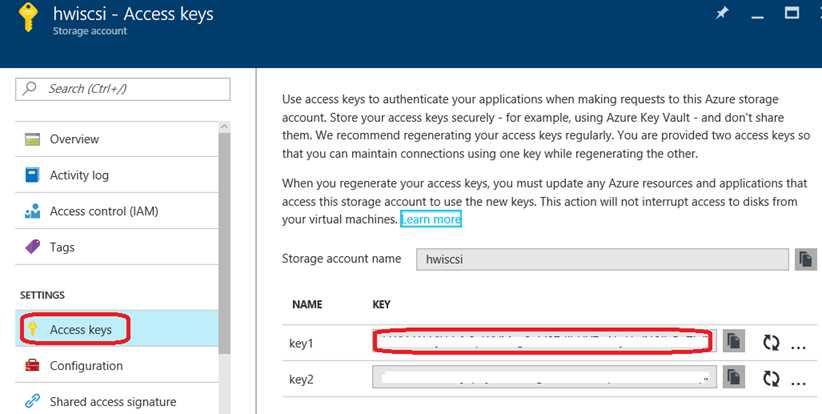Open Shared access signature settings
822x414 pixels.
coord(117,401)
